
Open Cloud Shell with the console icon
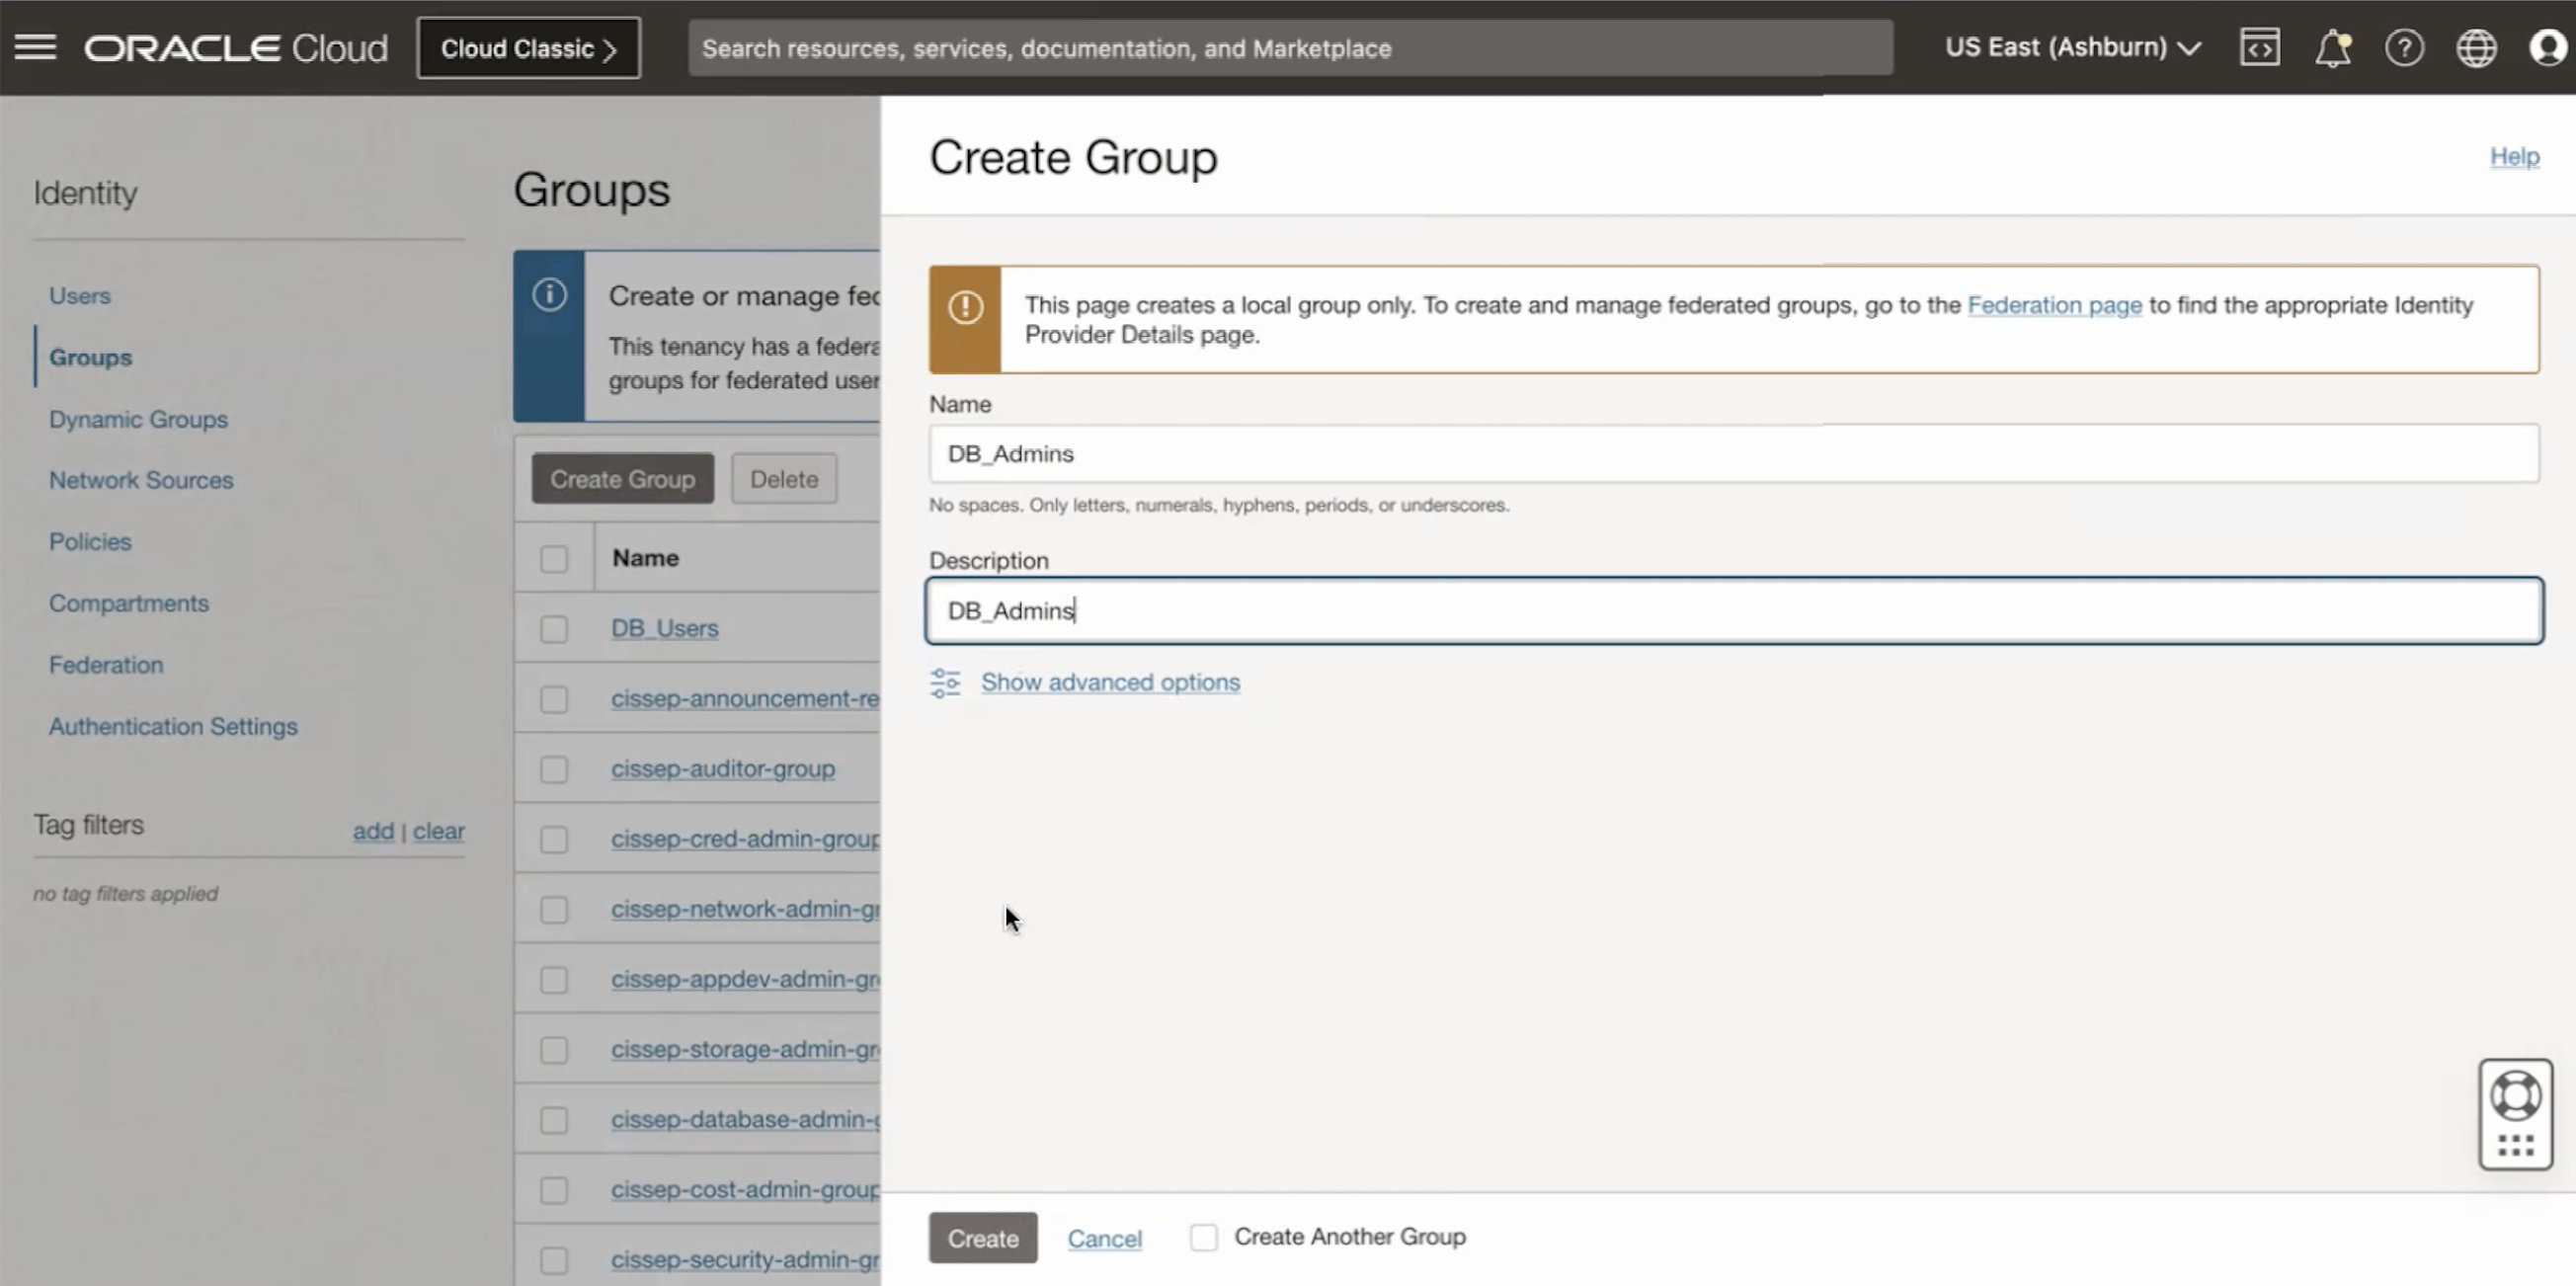[x=2260, y=47]
